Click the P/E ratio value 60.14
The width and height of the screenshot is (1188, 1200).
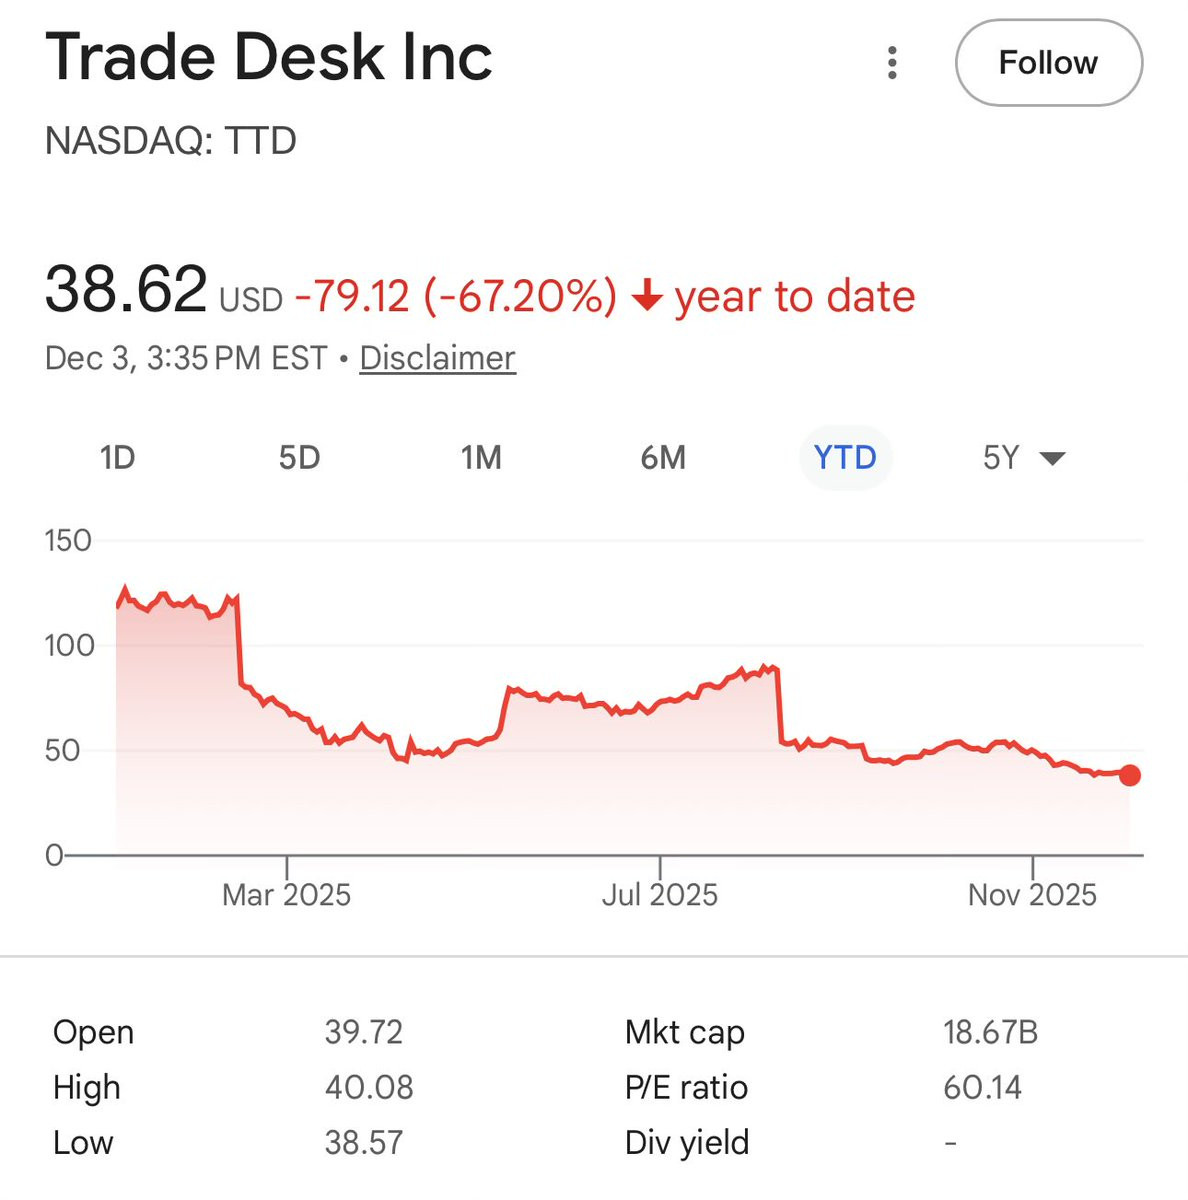982,1087
